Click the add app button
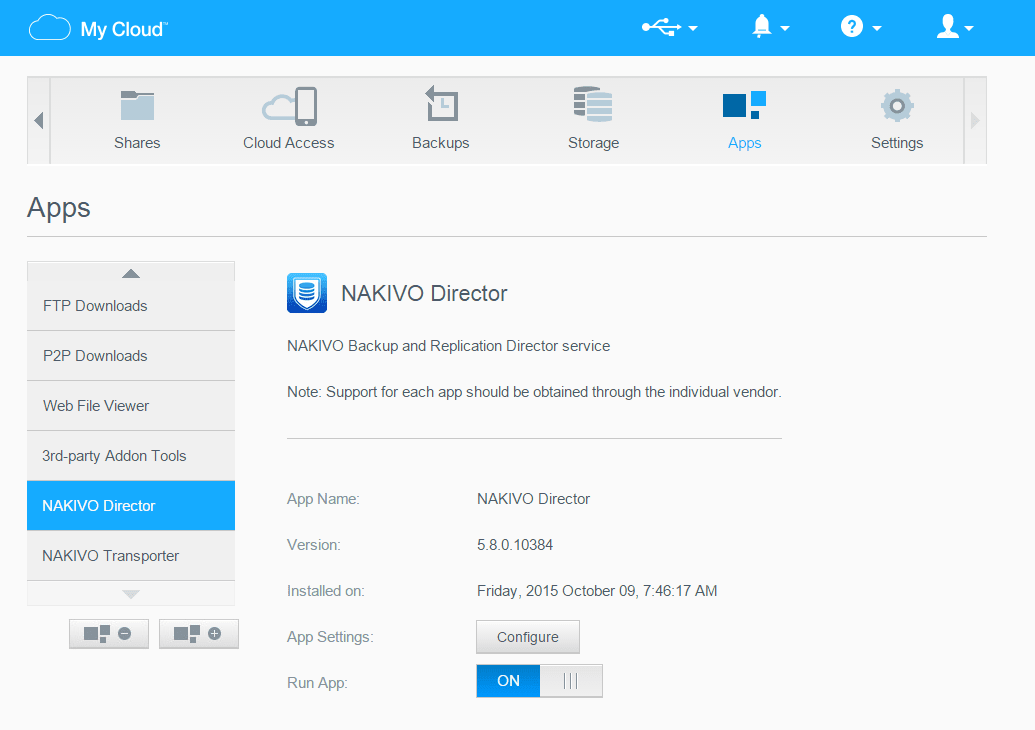 [x=199, y=634]
